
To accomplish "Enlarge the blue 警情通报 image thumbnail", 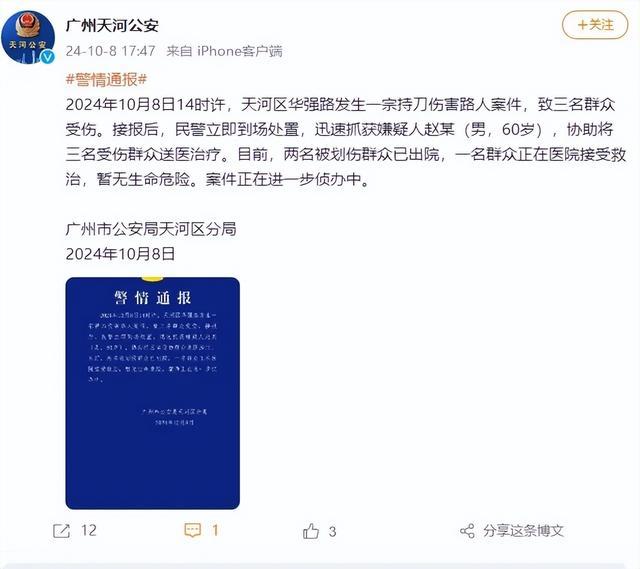I will tap(153, 393).
